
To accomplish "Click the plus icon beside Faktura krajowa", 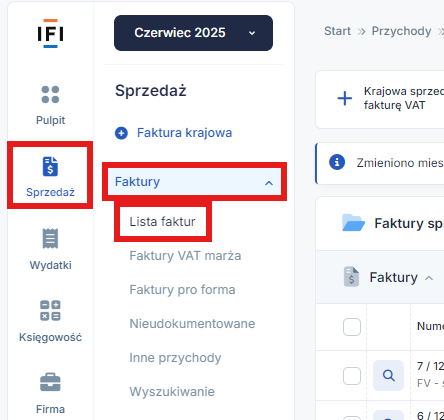I will point(121,133).
